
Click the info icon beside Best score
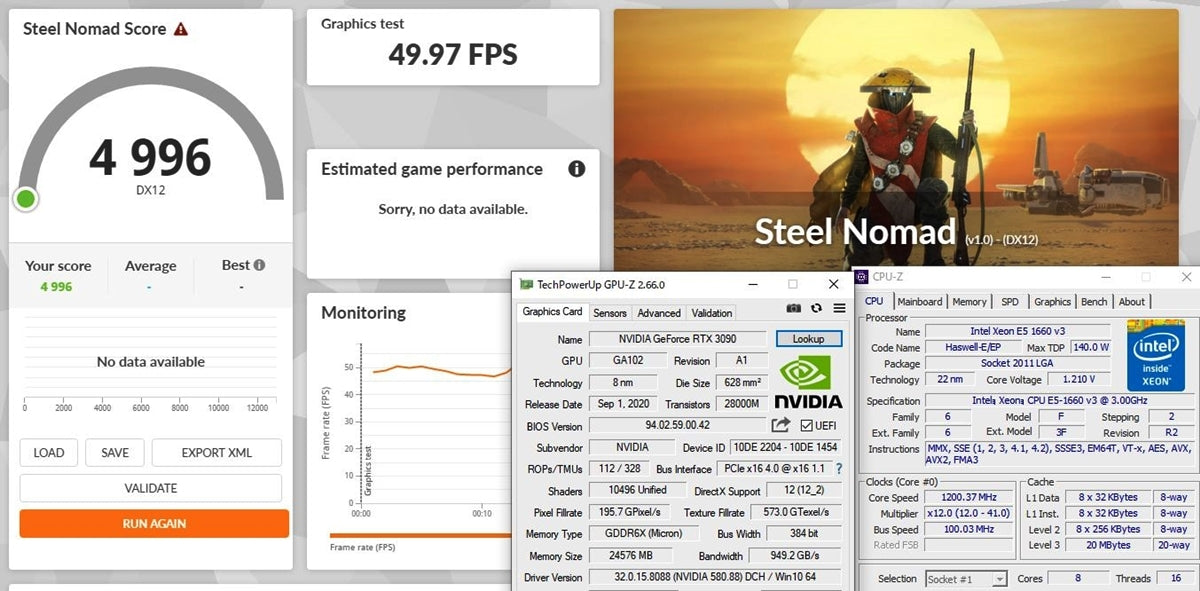[260, 265]
